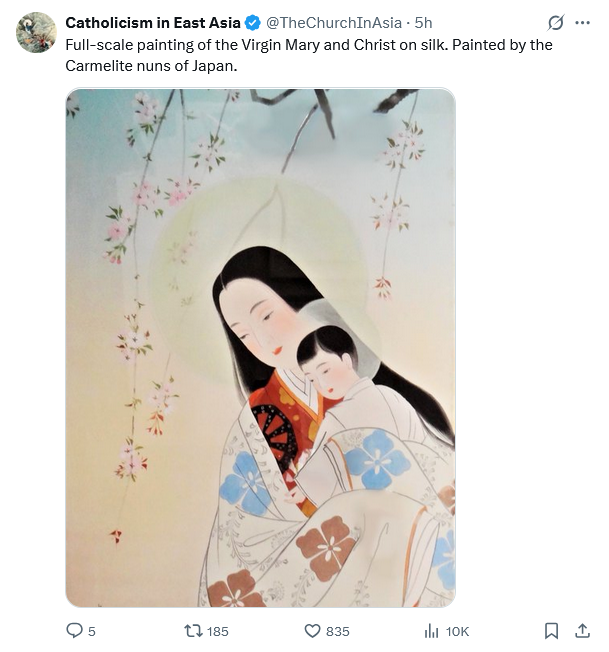This screenshot has height=652, width=609.
Task: Click the 10K views count
Action: pyautogui.click(x=457, y=631)
